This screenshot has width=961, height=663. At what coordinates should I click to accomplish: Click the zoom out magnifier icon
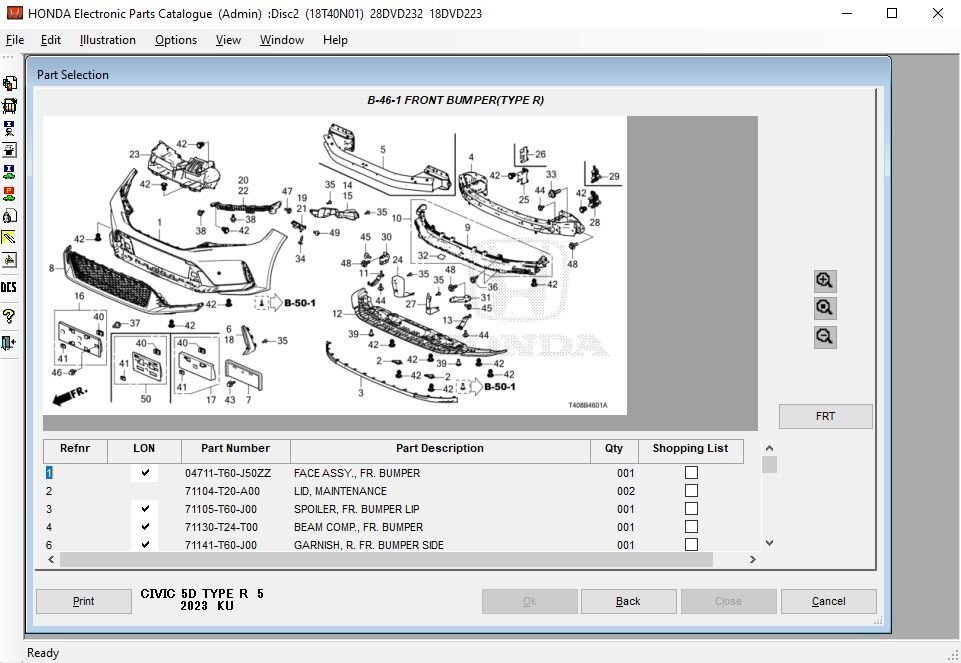824,337
